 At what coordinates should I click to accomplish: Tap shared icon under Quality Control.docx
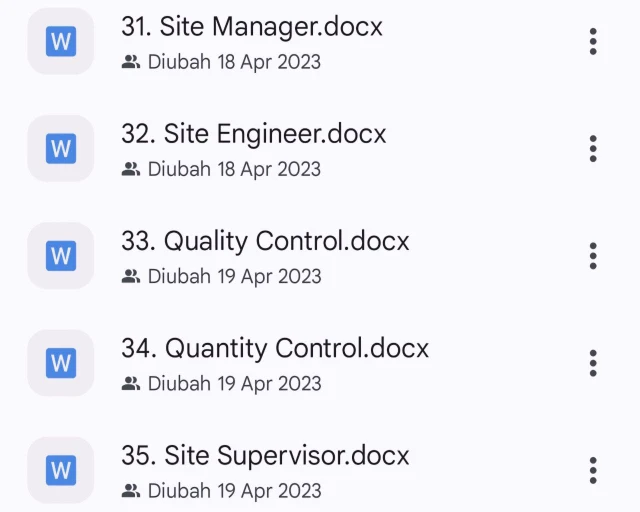(x=130, y=276)
